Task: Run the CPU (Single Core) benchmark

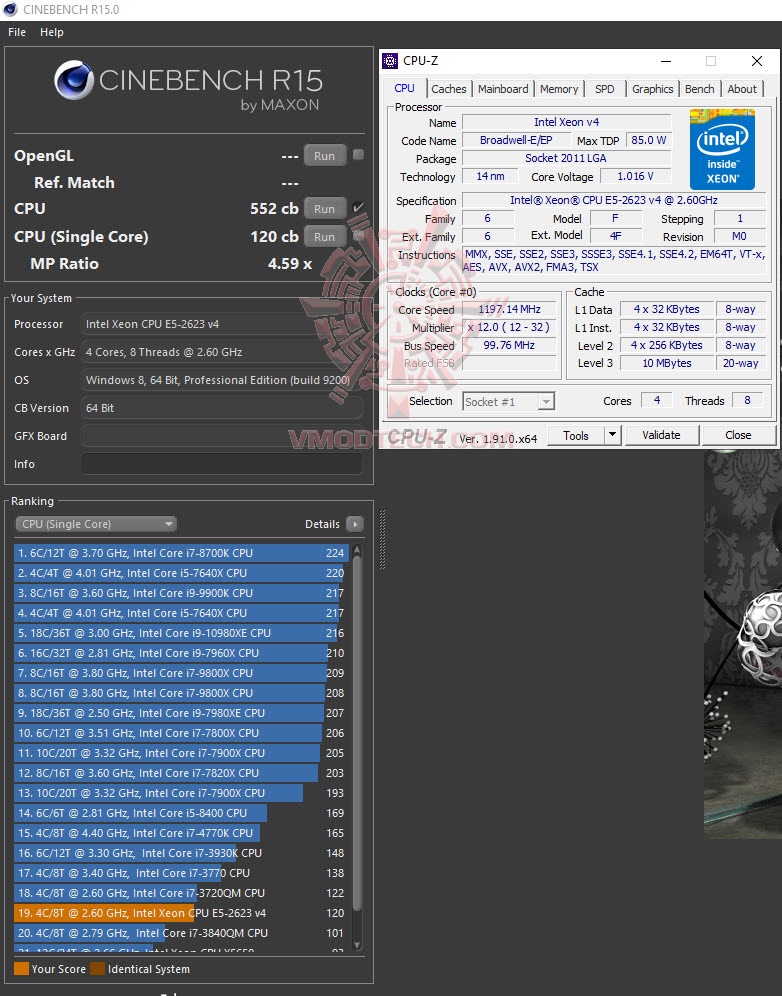Action: click(325, 237)
